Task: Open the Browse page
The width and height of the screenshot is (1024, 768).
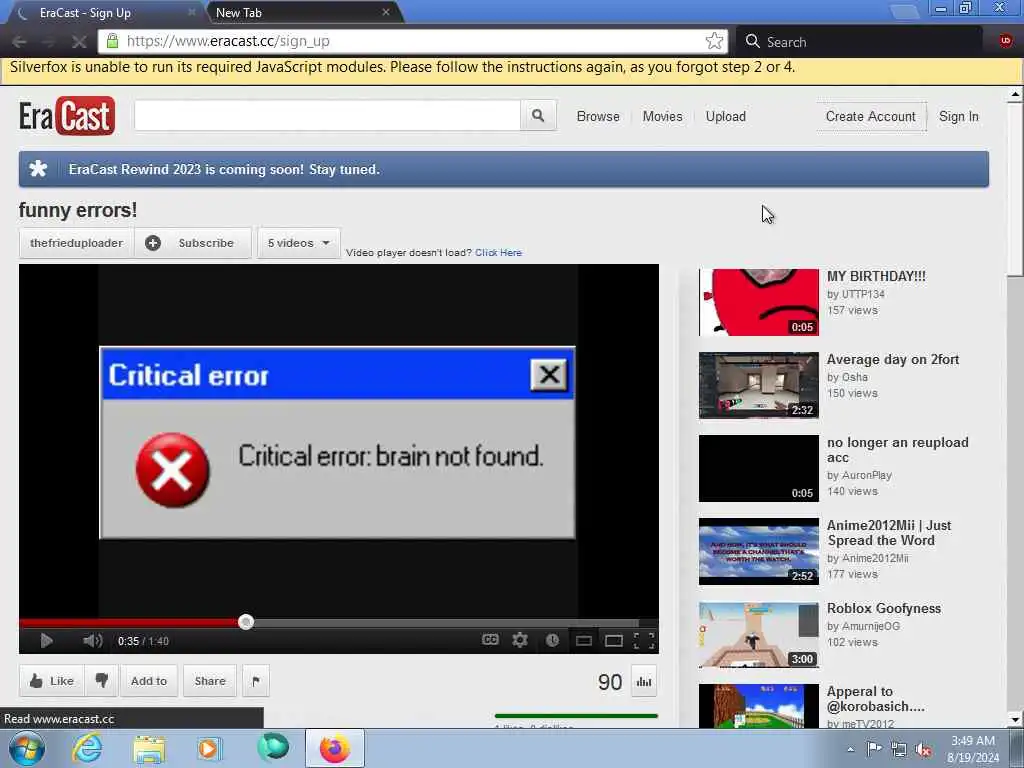Action: click(598, 116)
